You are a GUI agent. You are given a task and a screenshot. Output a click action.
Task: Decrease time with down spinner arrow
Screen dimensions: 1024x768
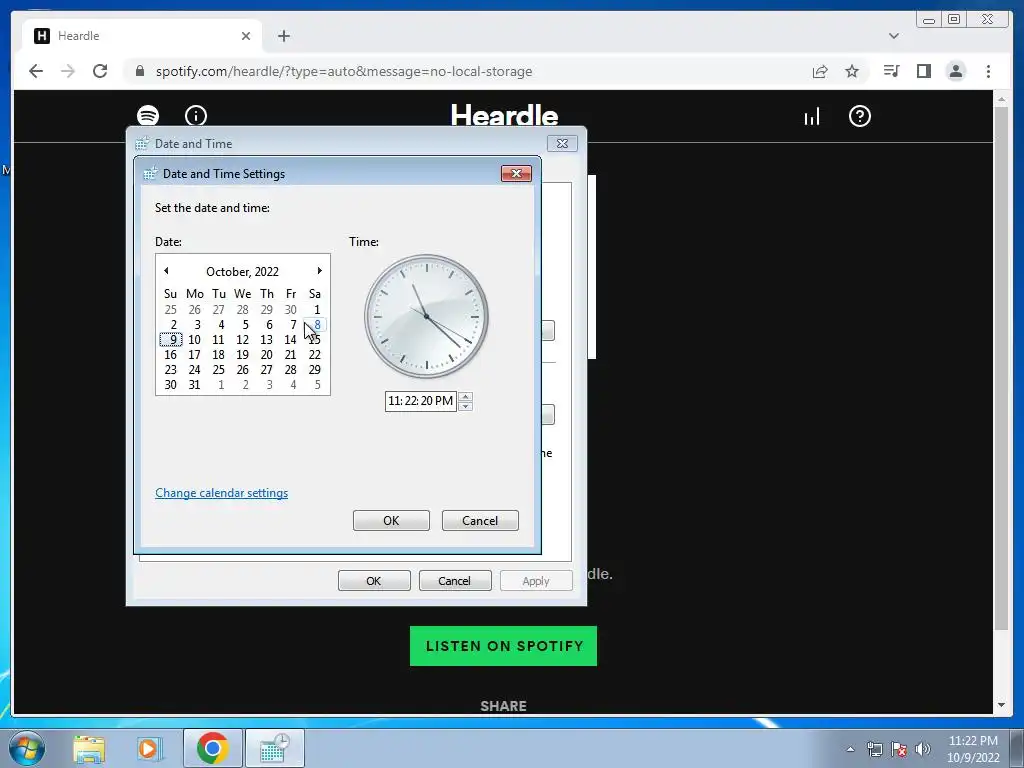point(465,406)
